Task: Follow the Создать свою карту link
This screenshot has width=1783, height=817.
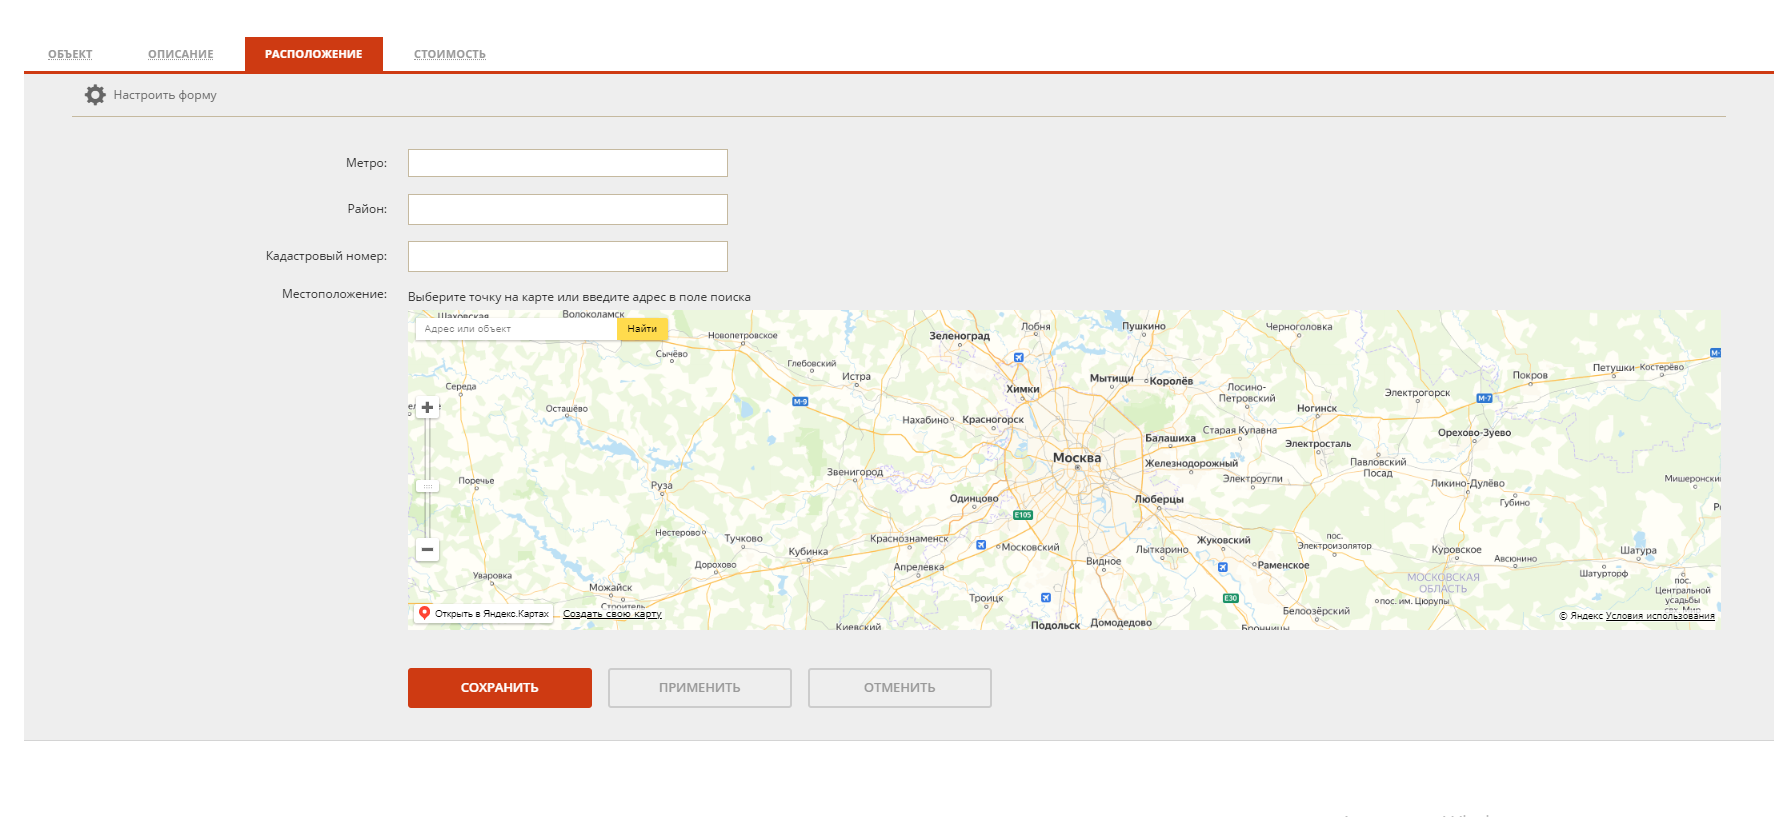Action: click(x=612, y=614)
